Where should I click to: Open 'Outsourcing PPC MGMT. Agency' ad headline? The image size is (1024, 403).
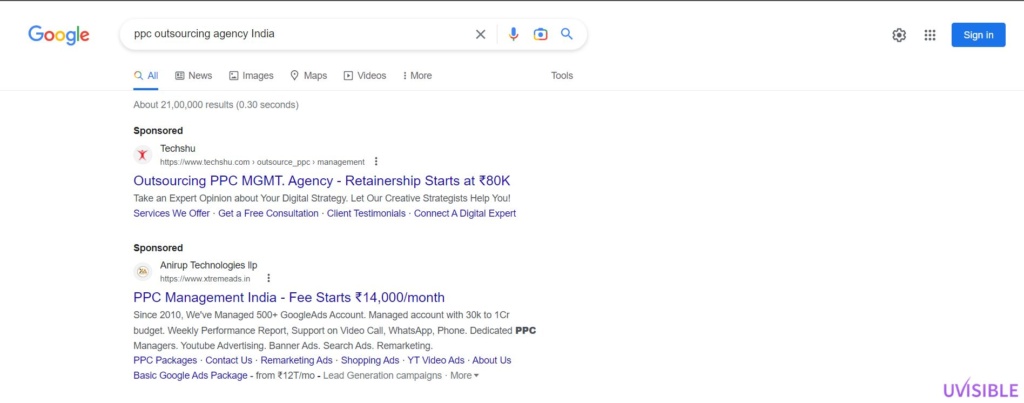coord(321,181)
